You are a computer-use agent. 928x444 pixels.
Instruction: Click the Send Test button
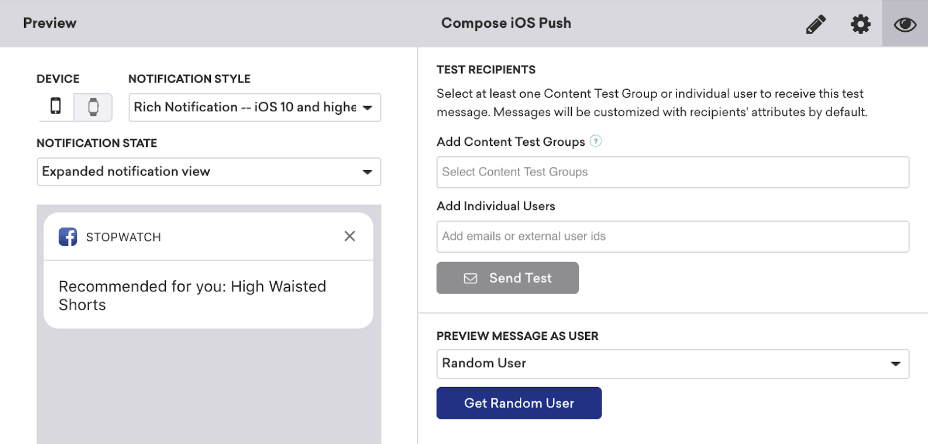tap(507, 278)
